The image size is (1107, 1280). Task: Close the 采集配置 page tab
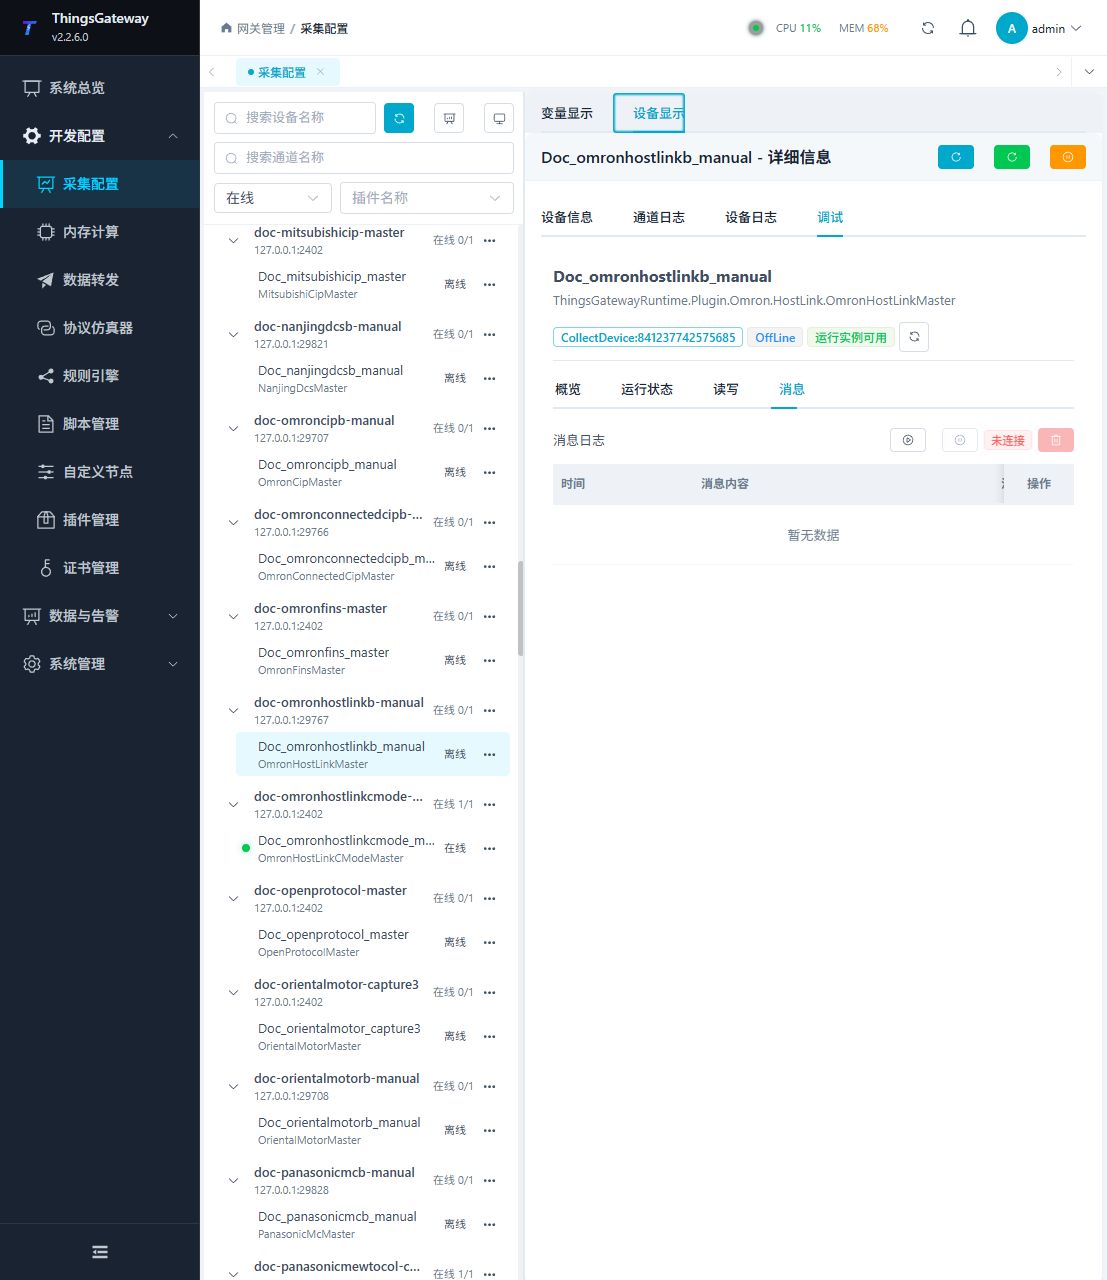(320, 72)
